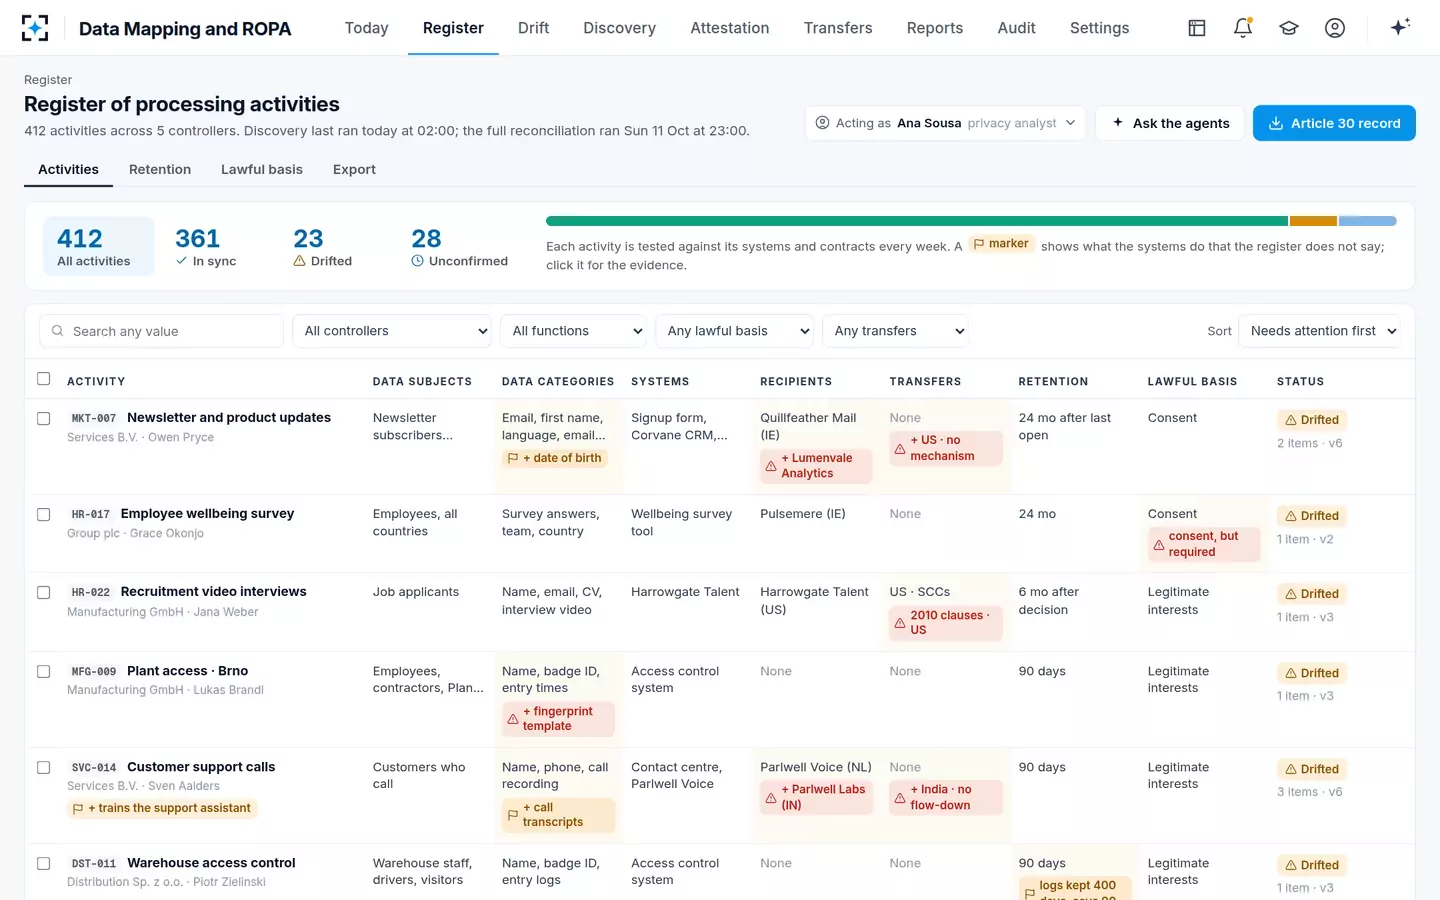Click the date of birth flag marker
This screenshot has width=1440, height=900.
555,458
